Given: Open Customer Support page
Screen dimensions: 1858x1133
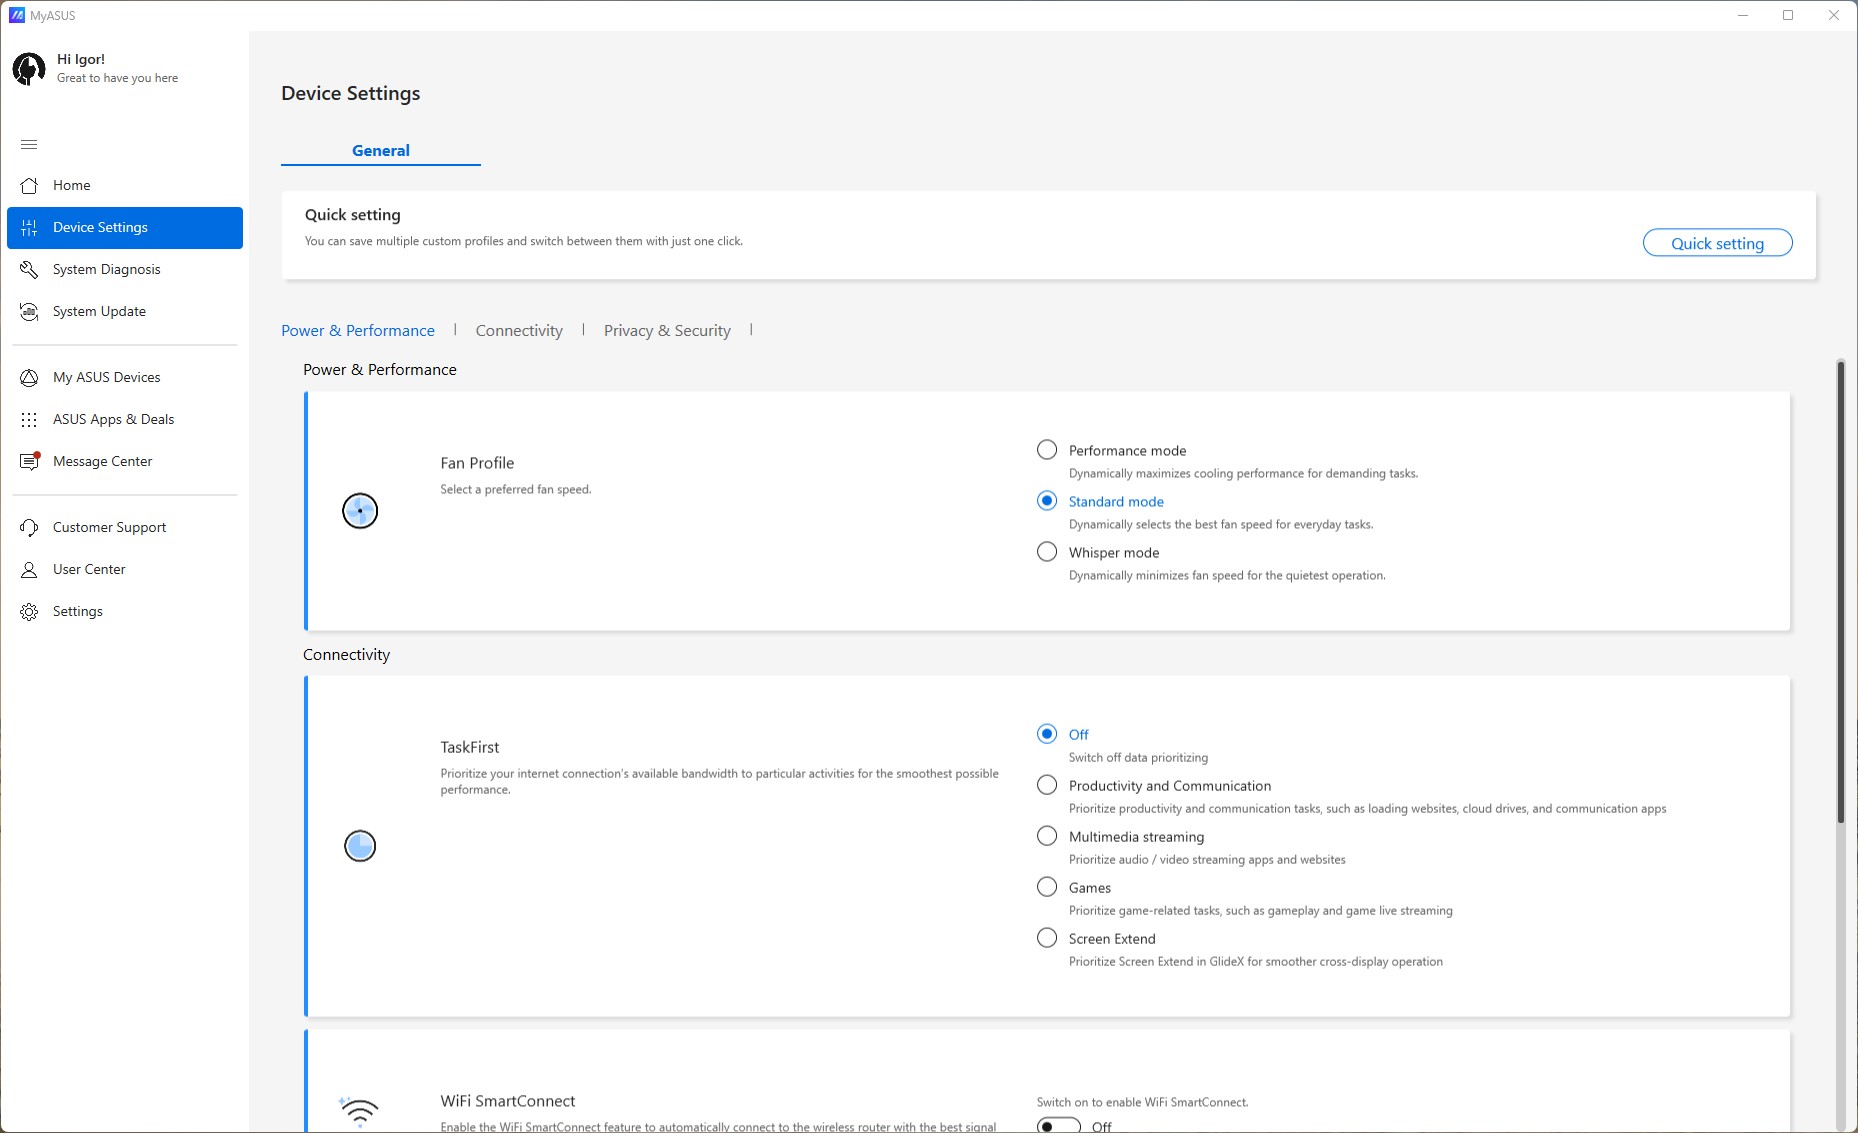Looking at the screenshot, I should pyautogui.click(x=125, y=528).
